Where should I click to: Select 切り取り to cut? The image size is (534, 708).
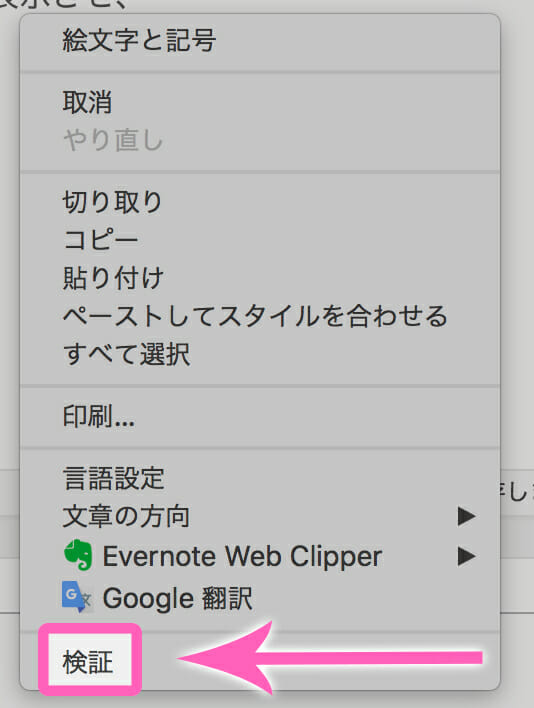tap(112, 201)
